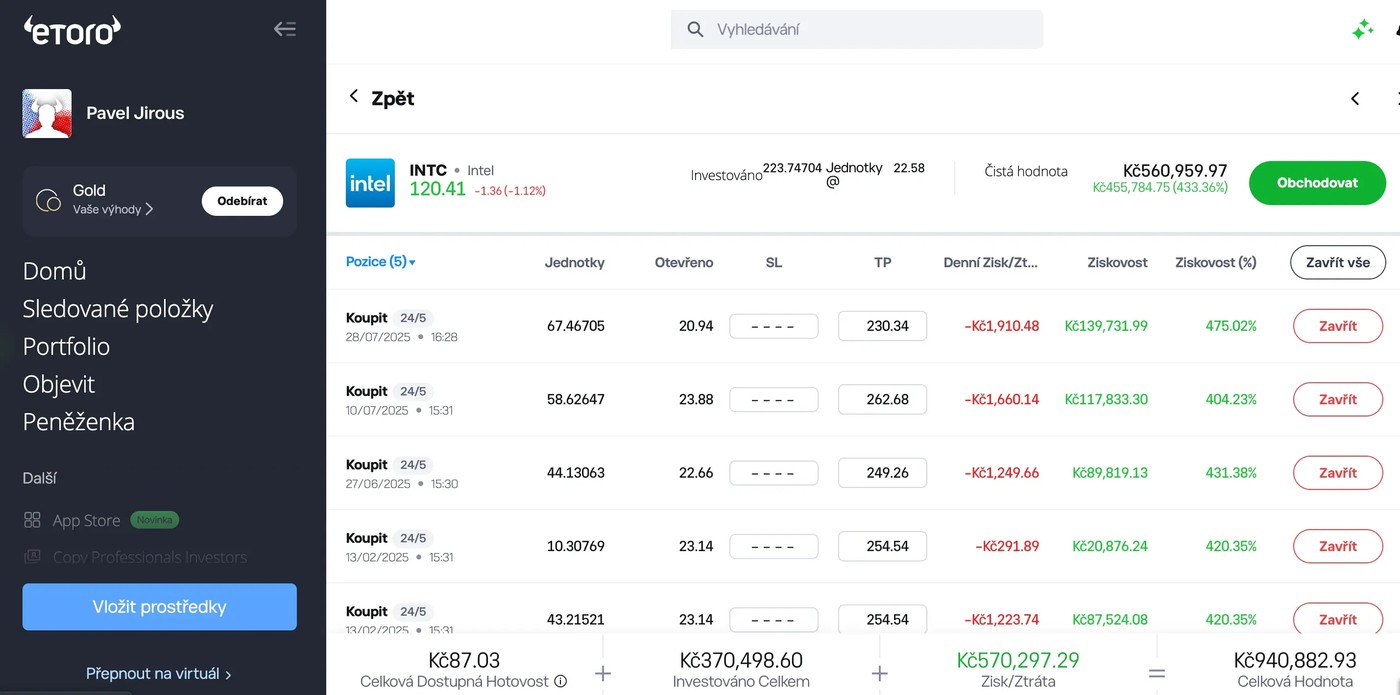Click the green sparkle AI icon
This screenshot has height=695, width=1400.
(x=1362, y=30)
